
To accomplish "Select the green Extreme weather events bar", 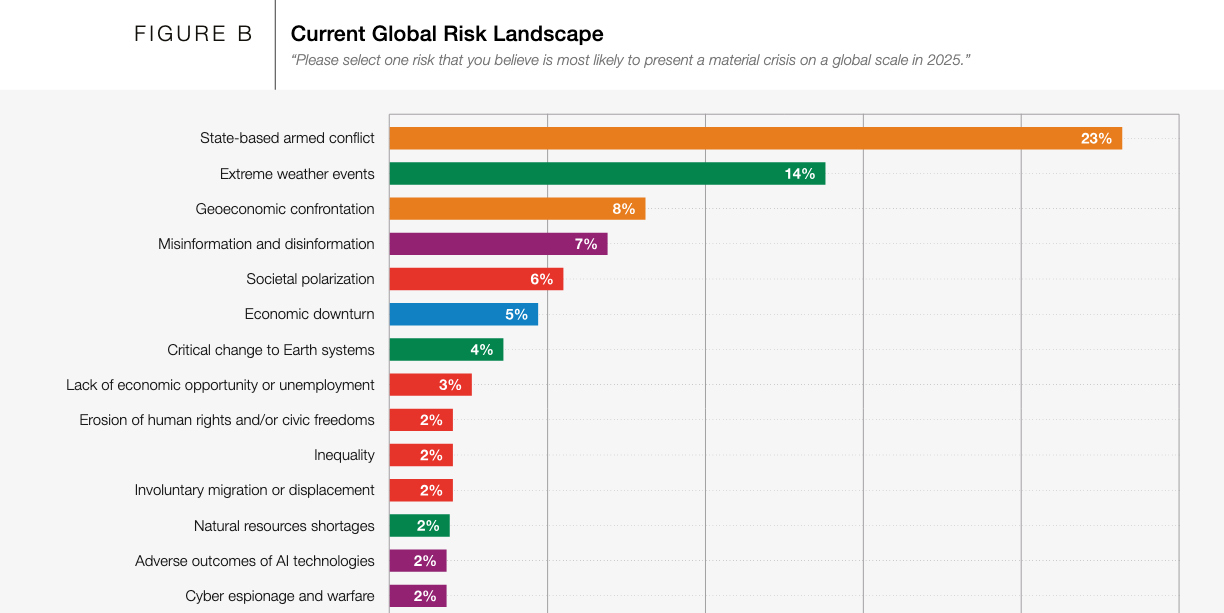I will pyautogui.click(x=606, y=174).
